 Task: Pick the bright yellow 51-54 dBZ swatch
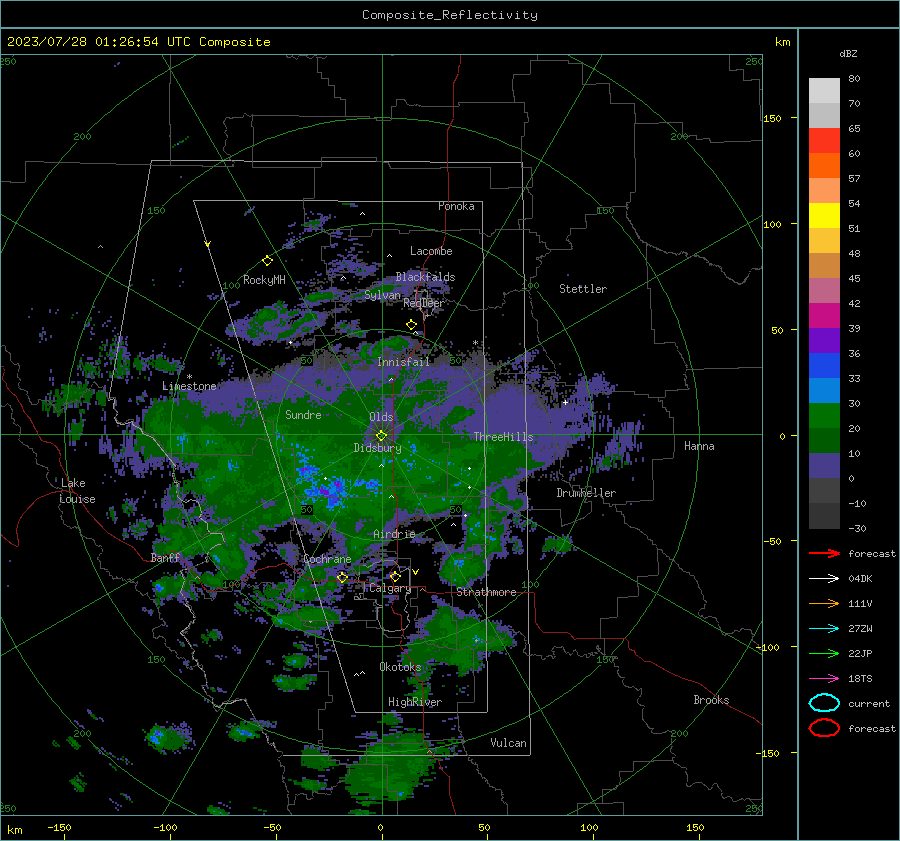coord(824,216)
